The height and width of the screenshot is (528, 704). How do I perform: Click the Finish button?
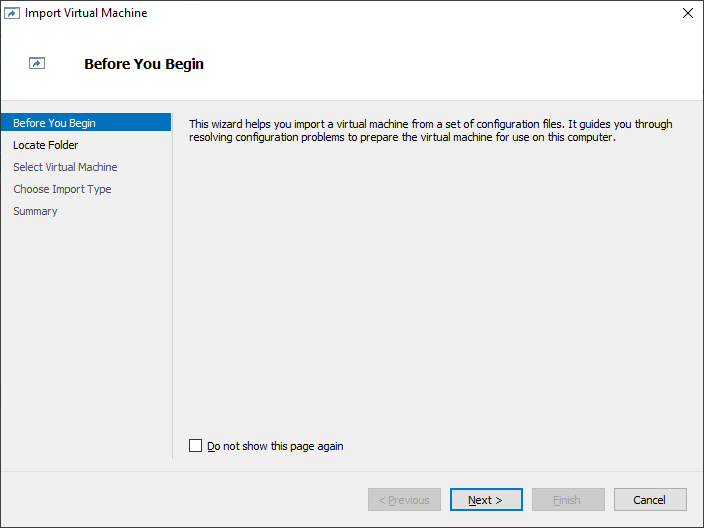point(568,500)
